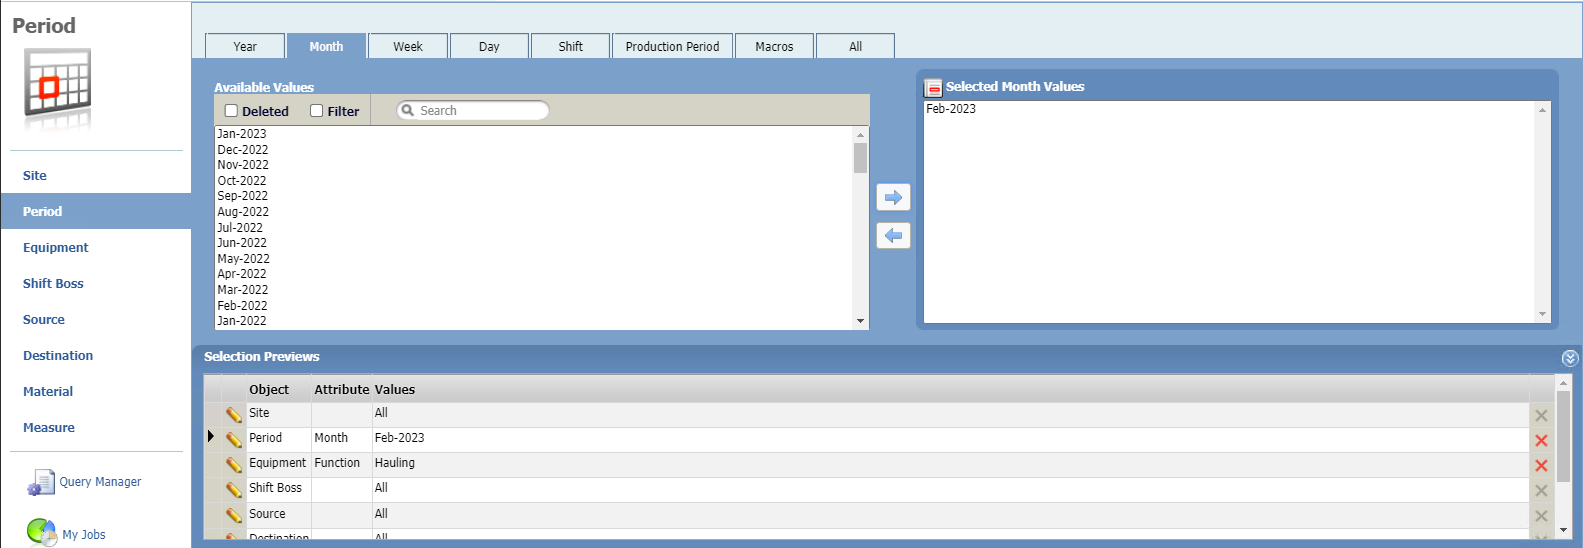This screenshot has height=548, width=1583.
Task: Click the right arrow to add month
Action: point(893,198)
